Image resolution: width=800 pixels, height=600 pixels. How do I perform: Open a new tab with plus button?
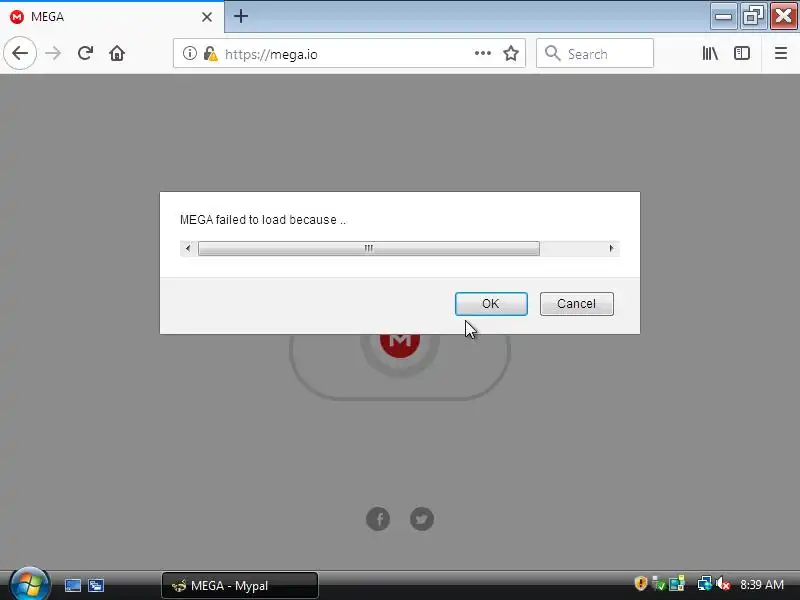241,16
